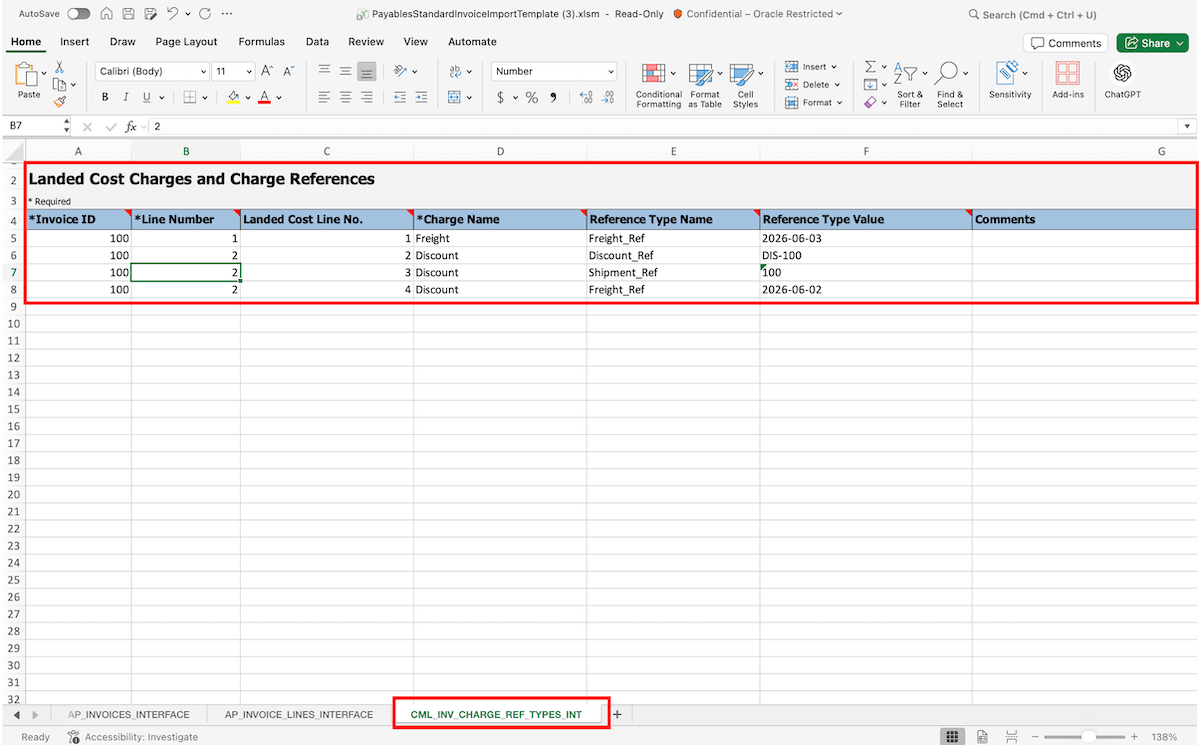The width and height of the screenshot is (1200, 745).
Task: Click the fill color yellow swatch
Action: pyautogui.click(x=233, y=97)
